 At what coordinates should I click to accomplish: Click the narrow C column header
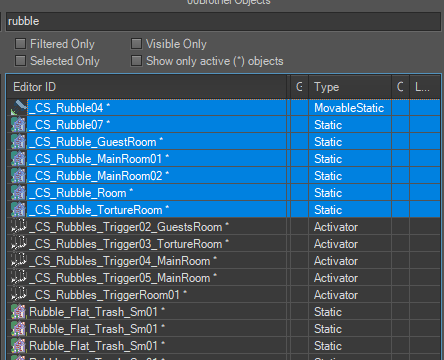[400, 87]
